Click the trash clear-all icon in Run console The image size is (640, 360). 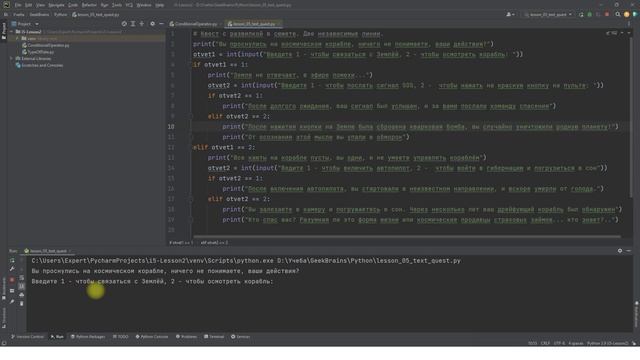point(22,304)
